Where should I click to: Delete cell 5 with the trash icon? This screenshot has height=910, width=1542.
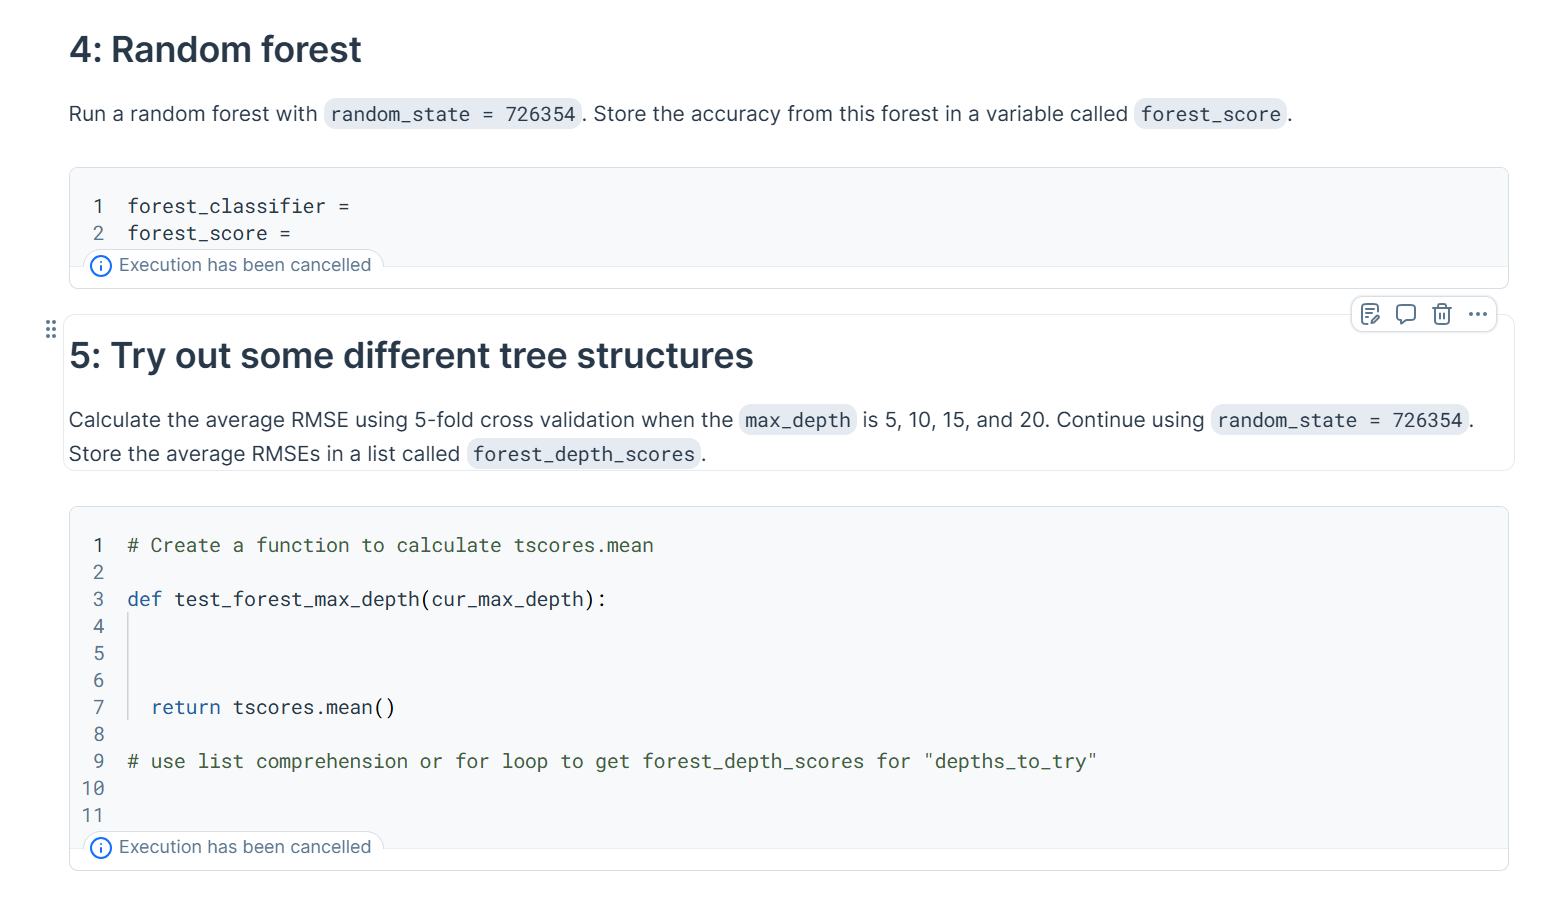click(1442, 314)
